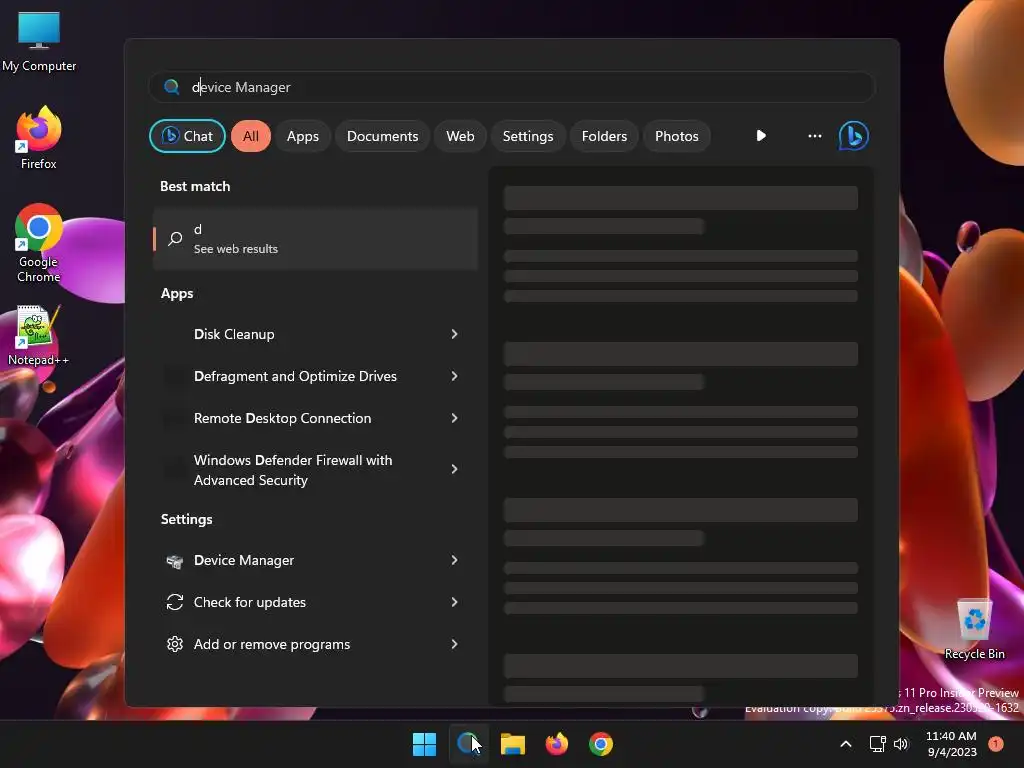The image size is (1024, 768).
Task: Open Remote Desktop Connection result
Action: (x=315, y=418)
